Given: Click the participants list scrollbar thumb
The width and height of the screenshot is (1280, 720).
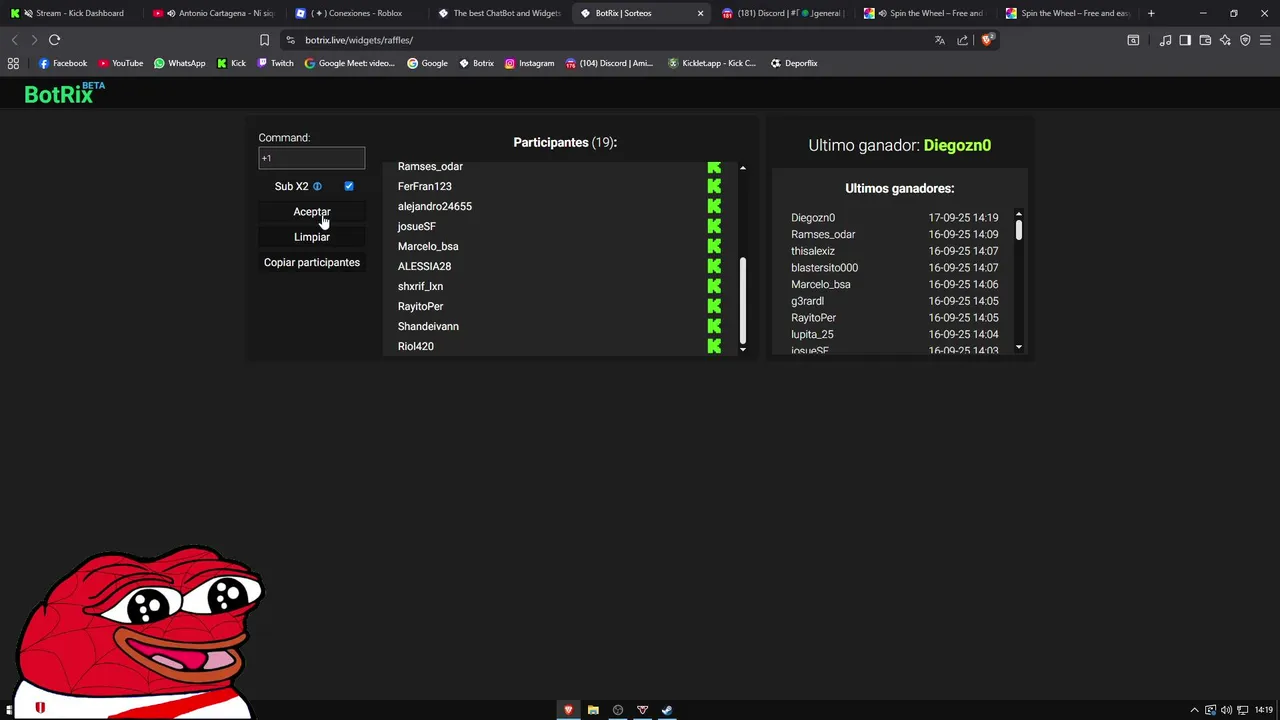Looking at the screenshot, I should point(743,300).
